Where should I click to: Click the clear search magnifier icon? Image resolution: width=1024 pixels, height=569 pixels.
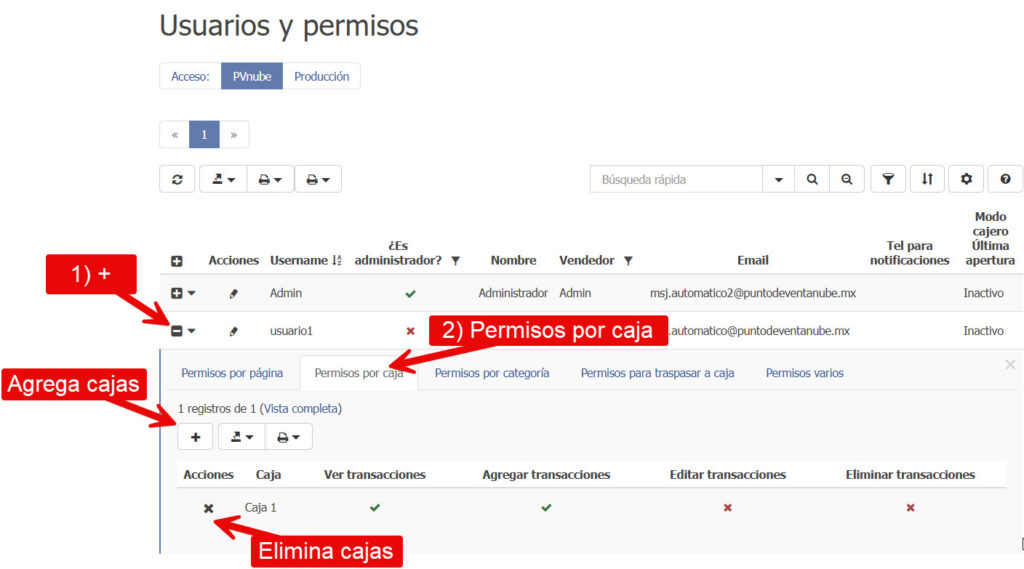click(846, 179)
